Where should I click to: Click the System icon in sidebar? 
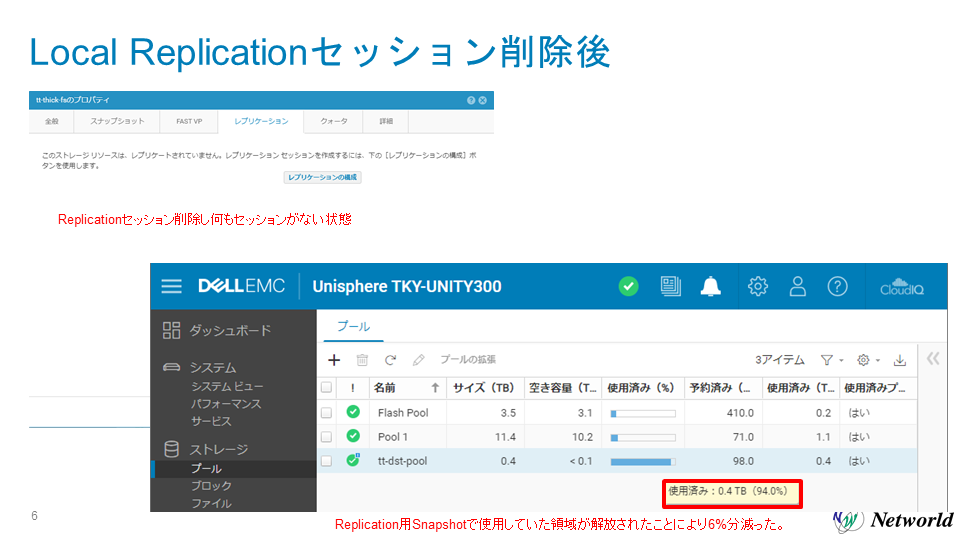(x=171, y=367)
